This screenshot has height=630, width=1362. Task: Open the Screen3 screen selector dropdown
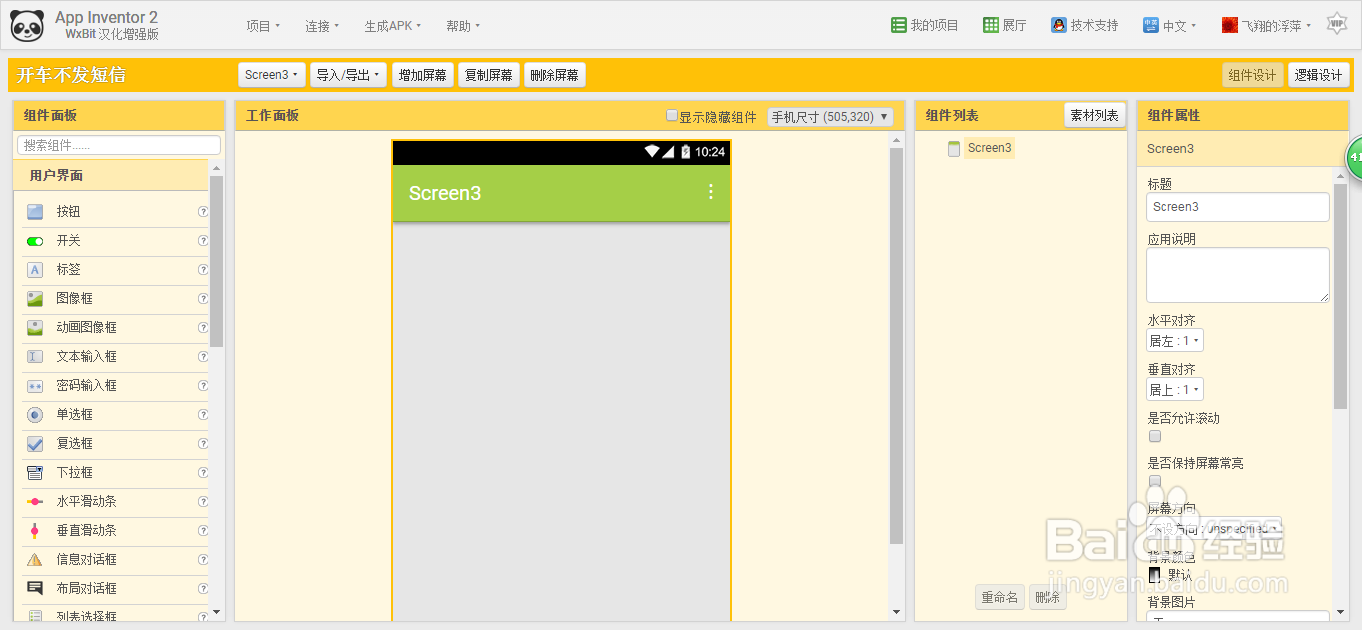pyautogui.click(x=271, y=75)
